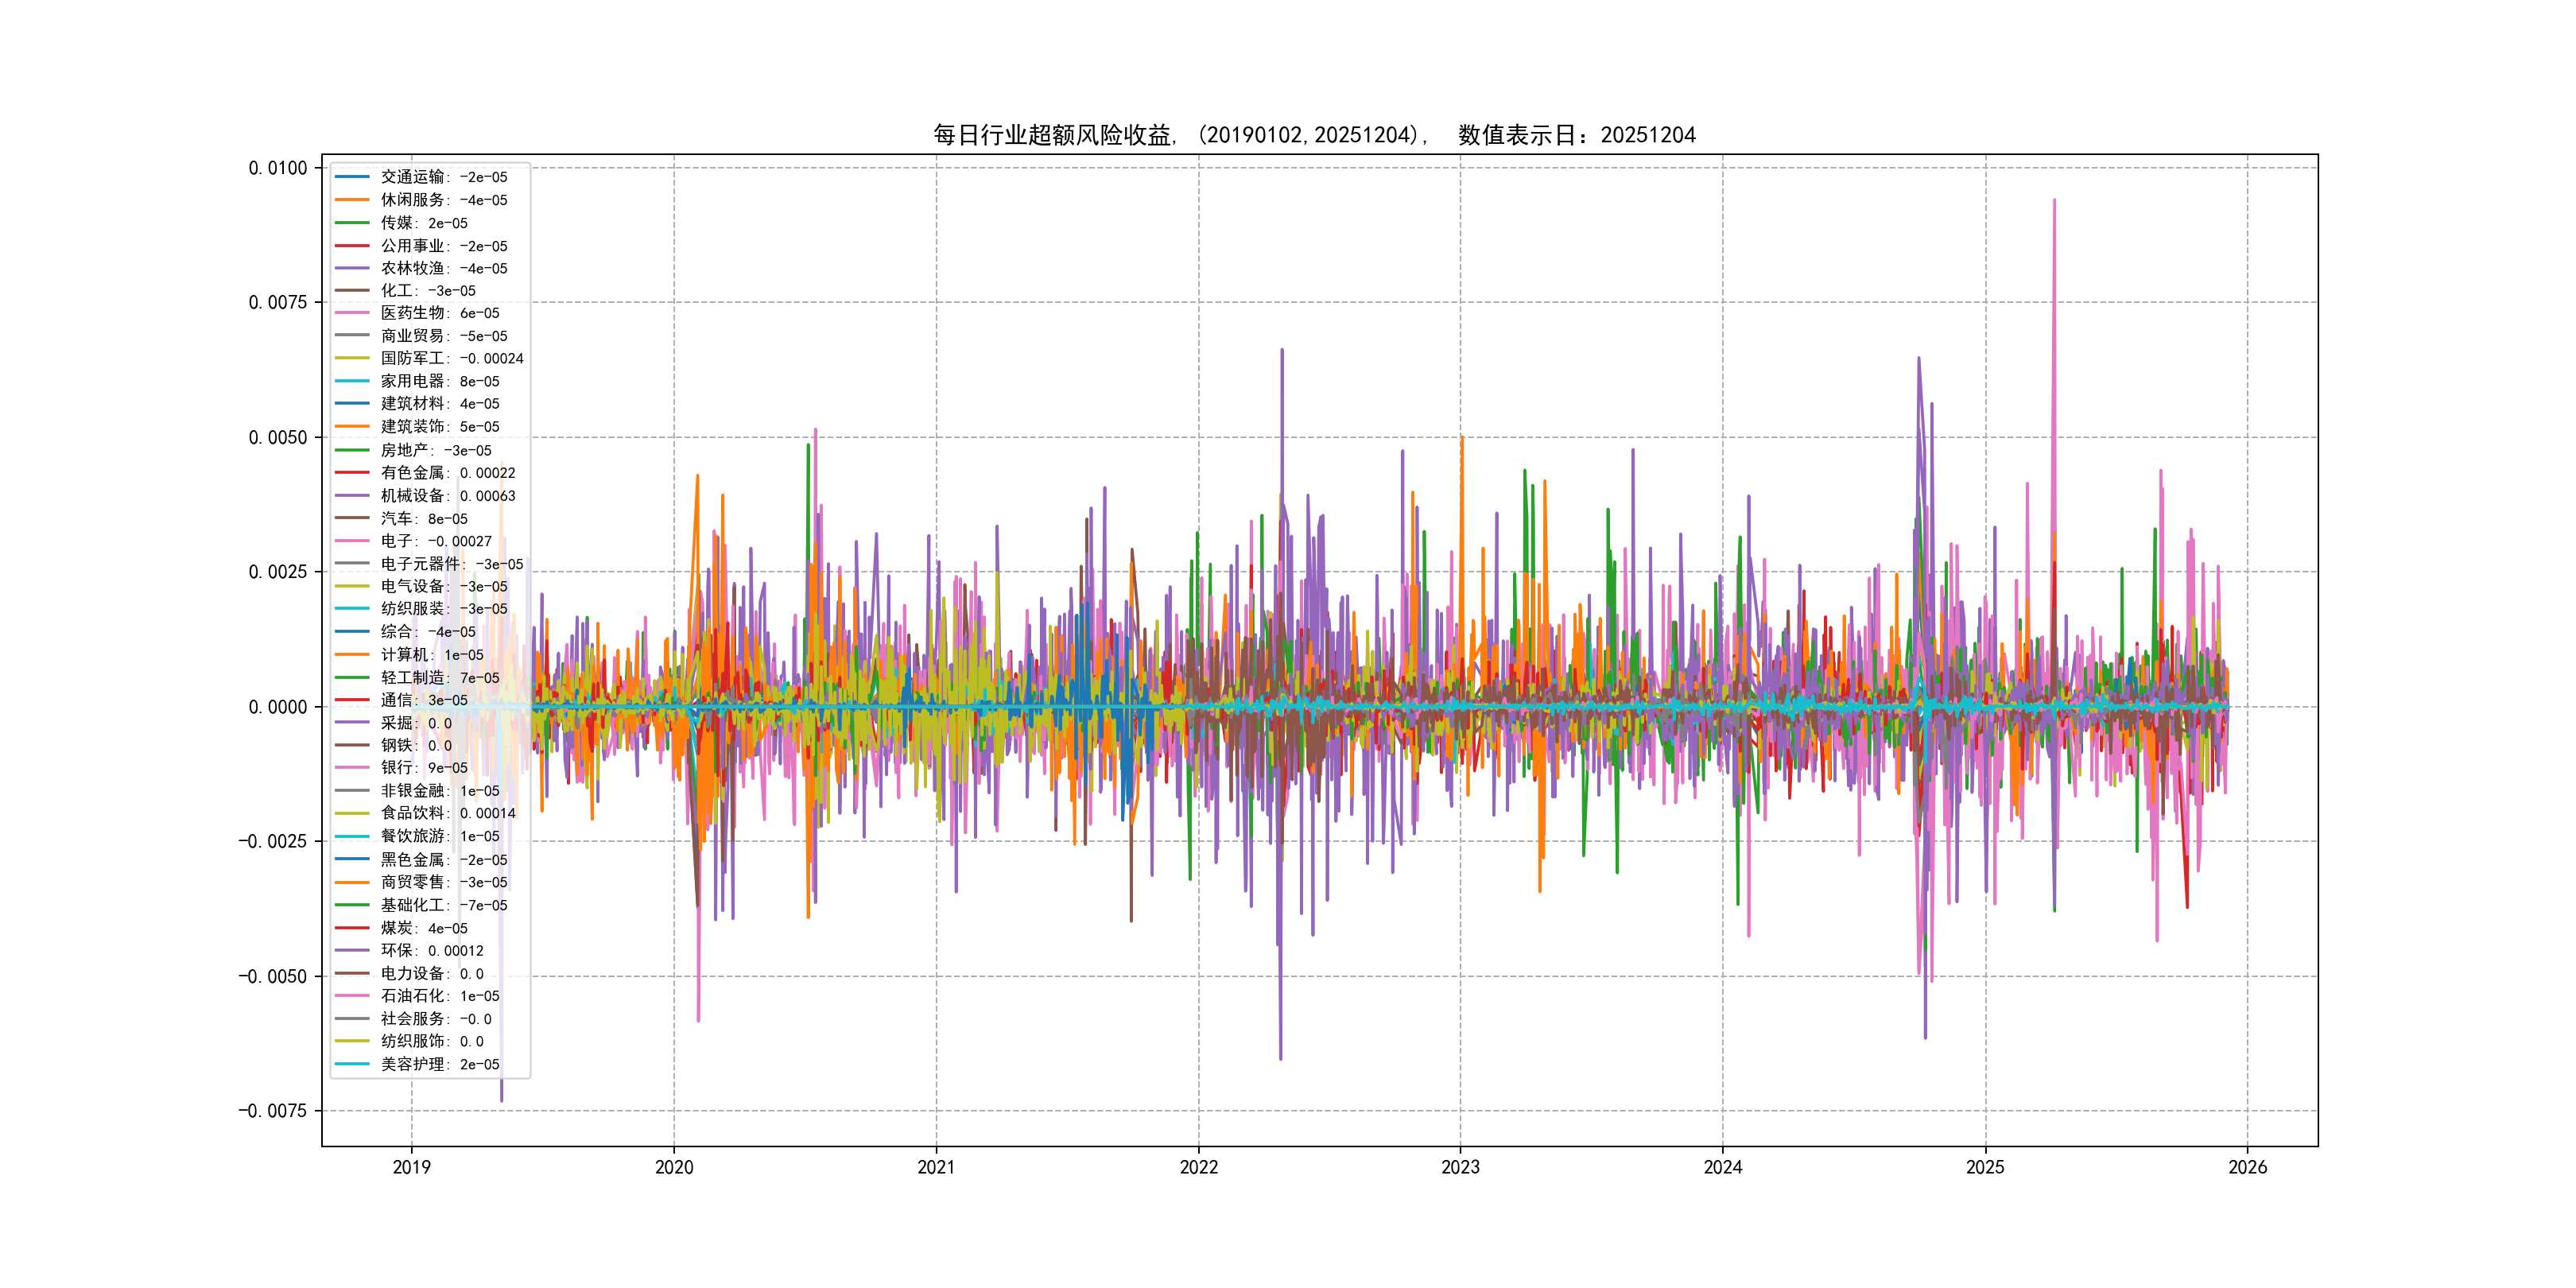
Task: Click the -0.0075 y-axis tick label
Action: (x=272, y=1111)
